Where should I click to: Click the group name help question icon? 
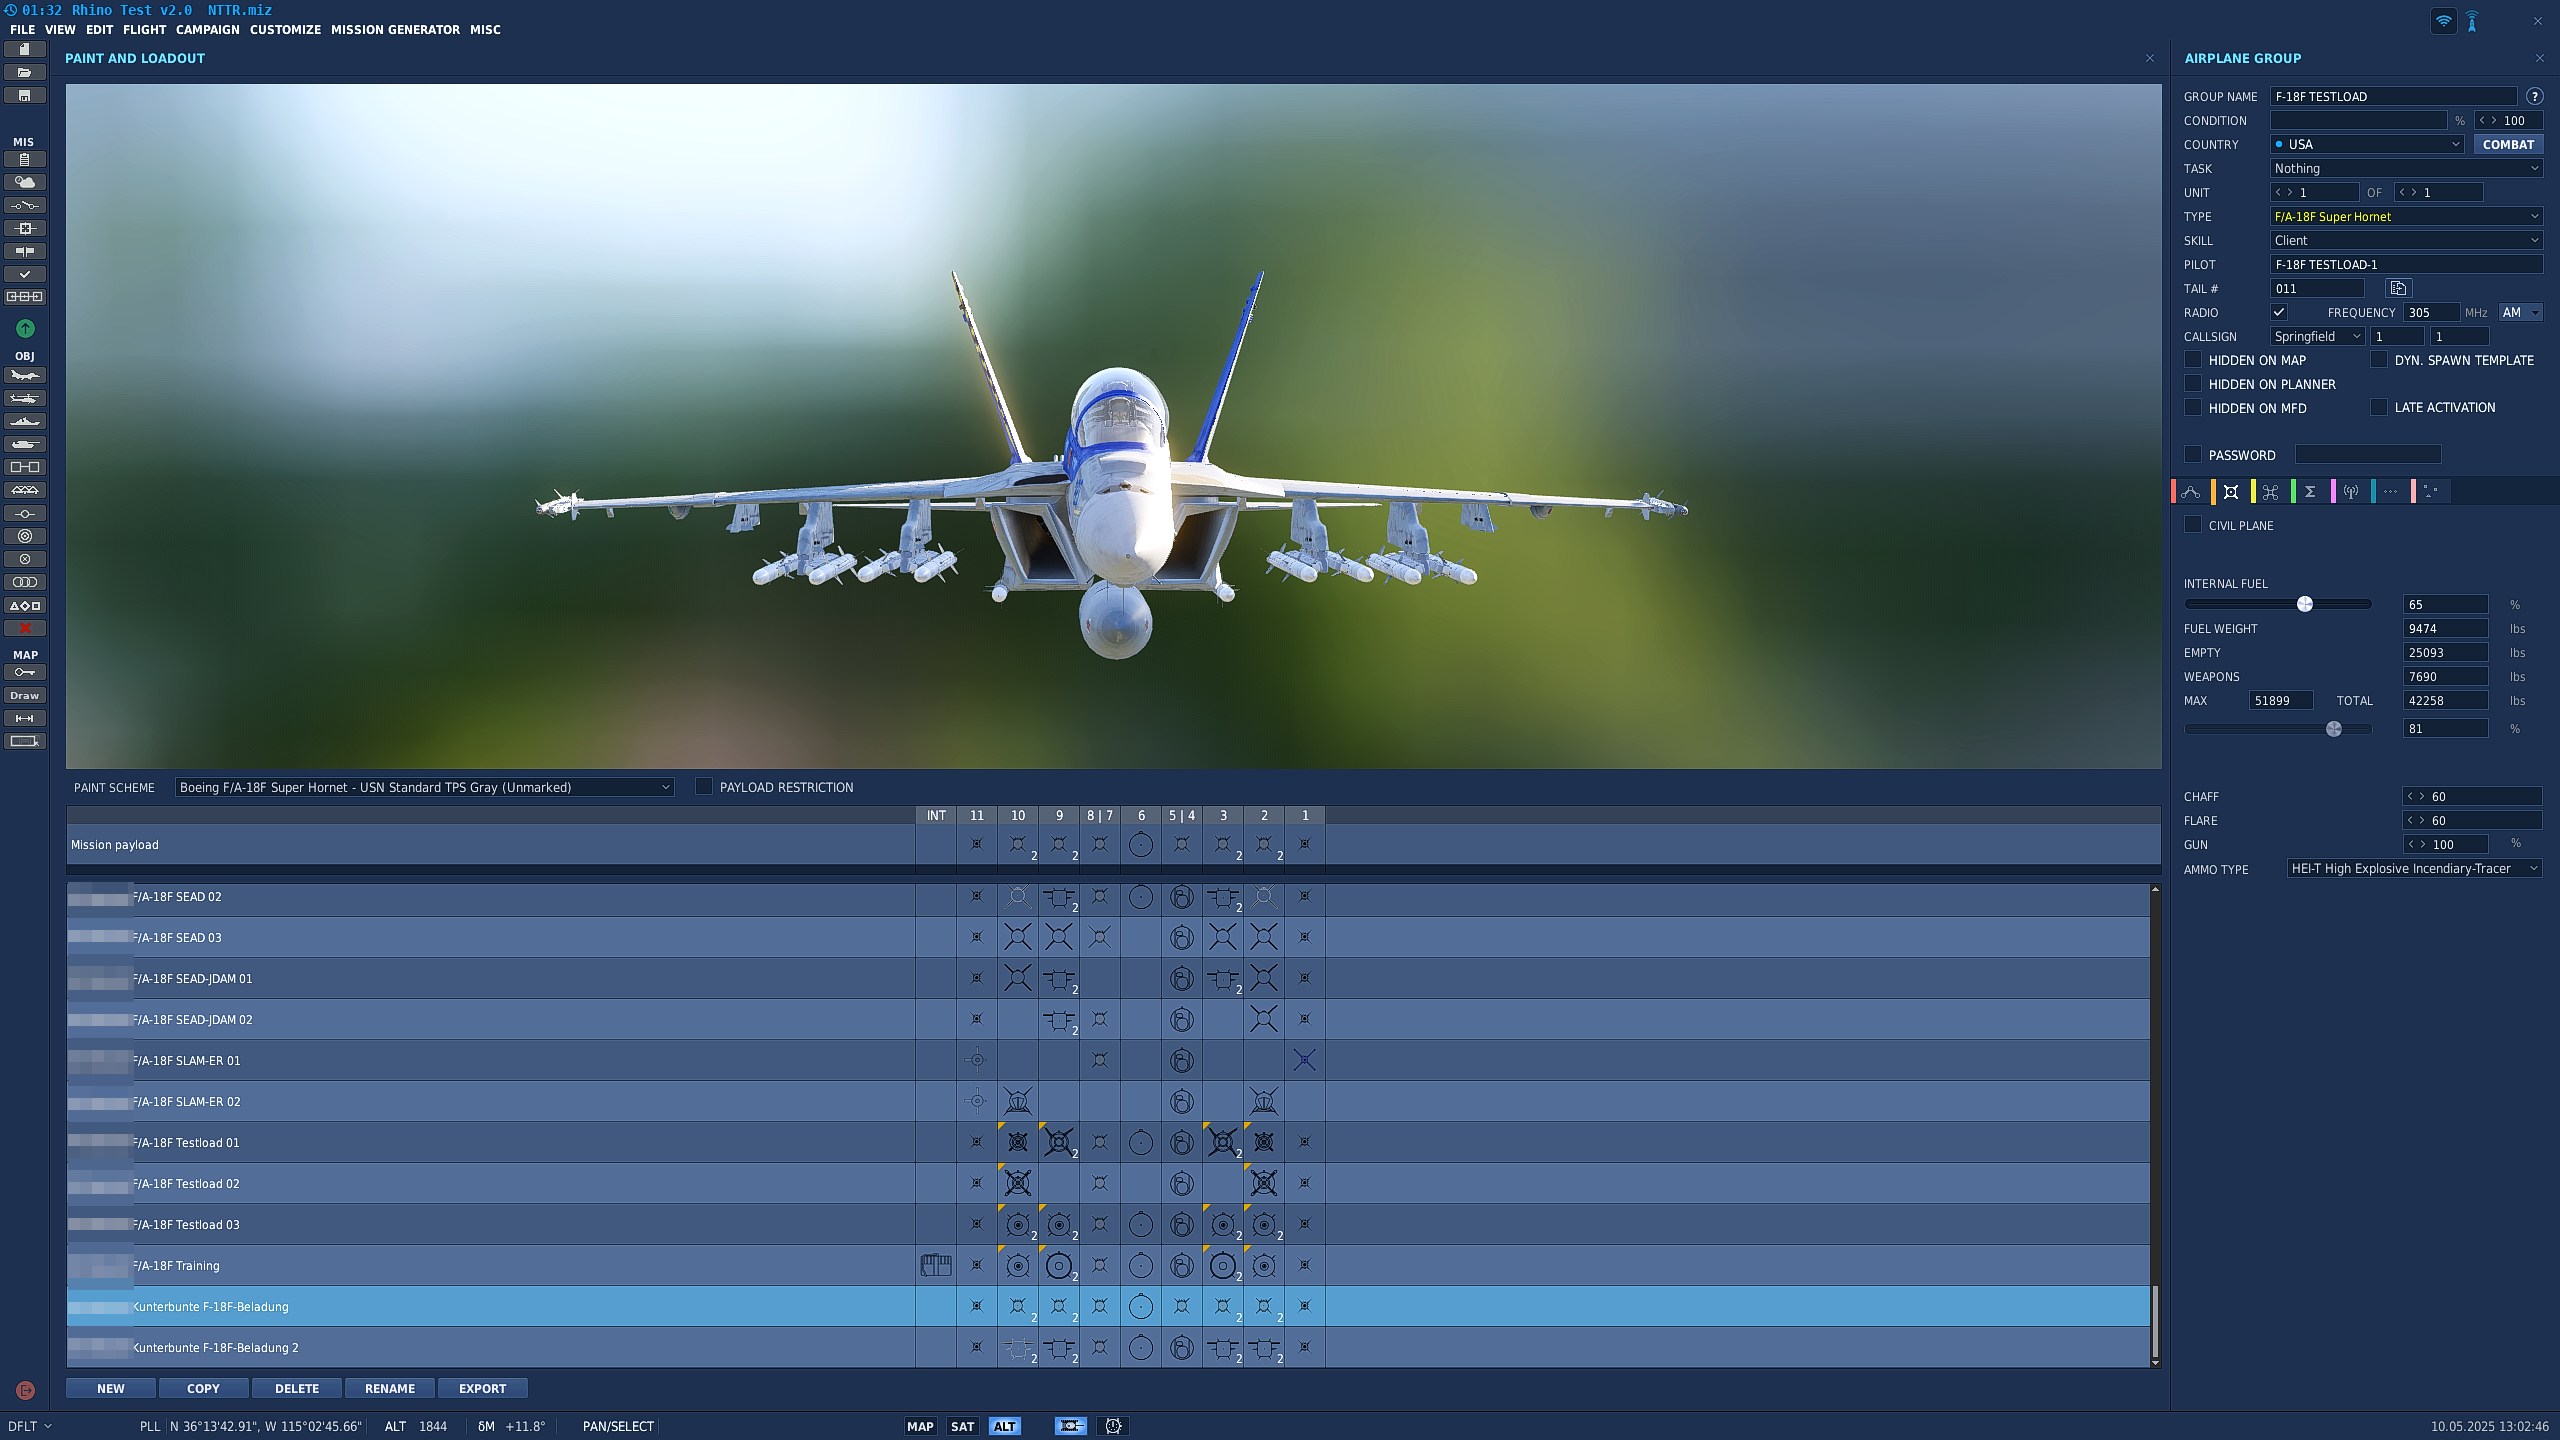(2534, 96)
